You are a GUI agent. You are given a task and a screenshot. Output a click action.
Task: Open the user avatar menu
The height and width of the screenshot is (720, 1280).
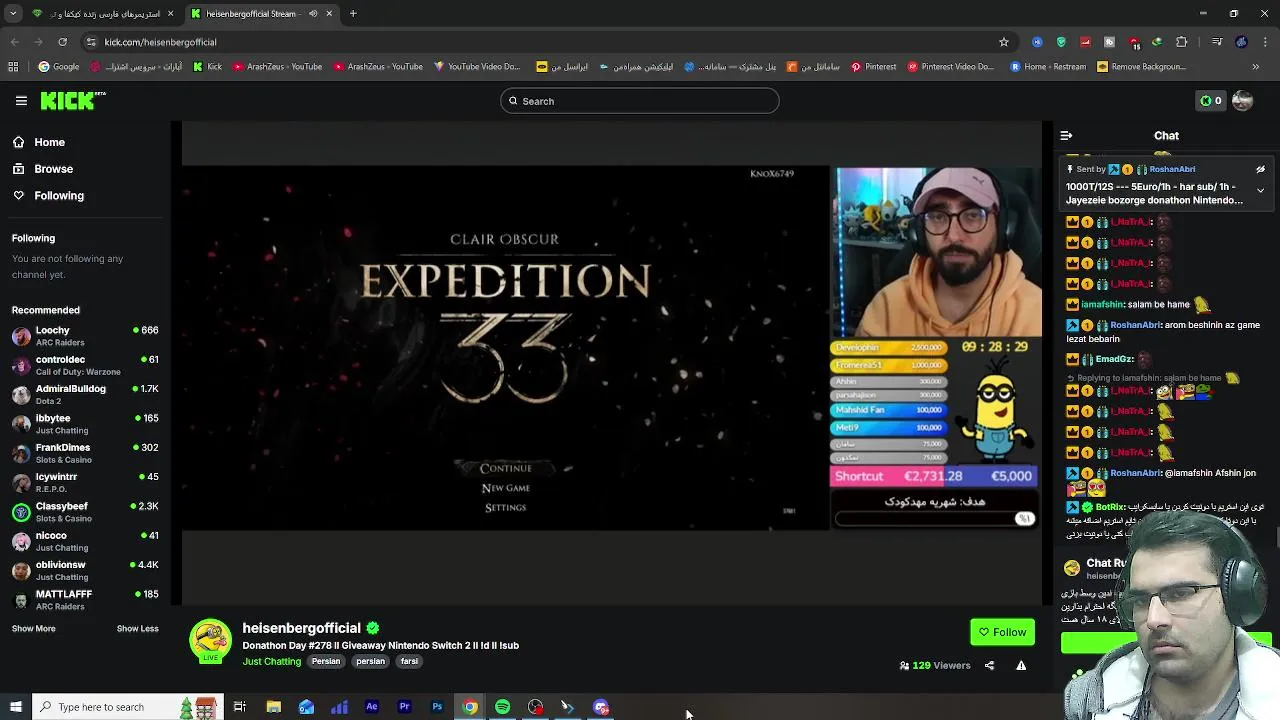(x=1242, y=100)
